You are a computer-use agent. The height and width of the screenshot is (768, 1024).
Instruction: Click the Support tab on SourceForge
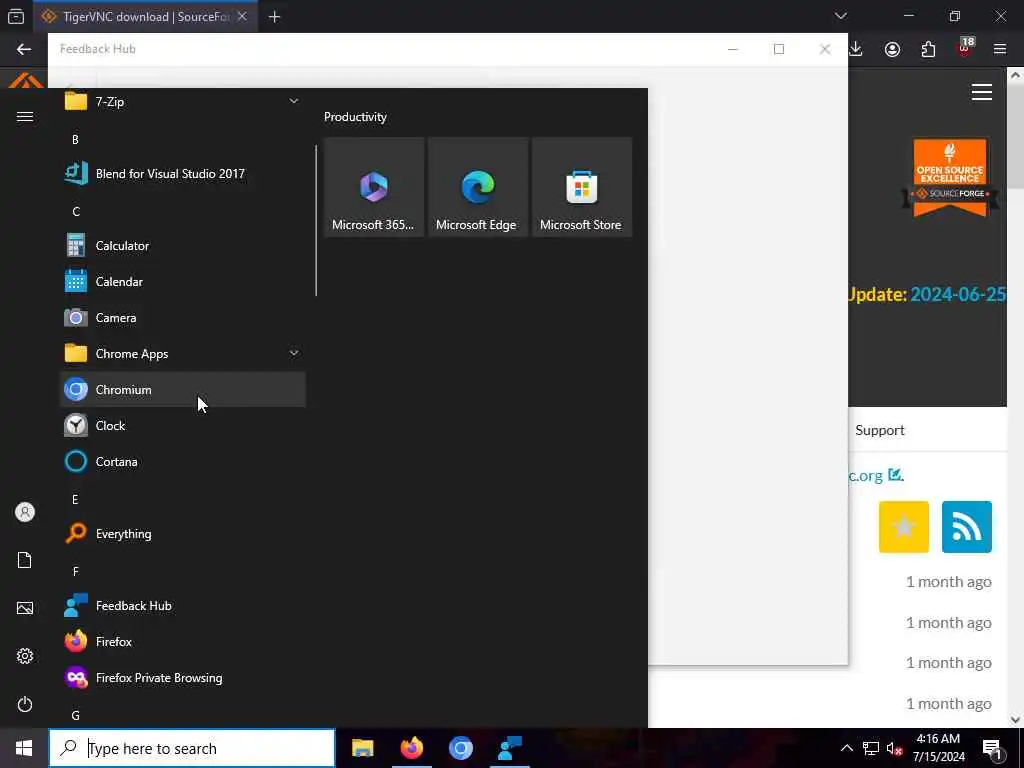(880, 430)
